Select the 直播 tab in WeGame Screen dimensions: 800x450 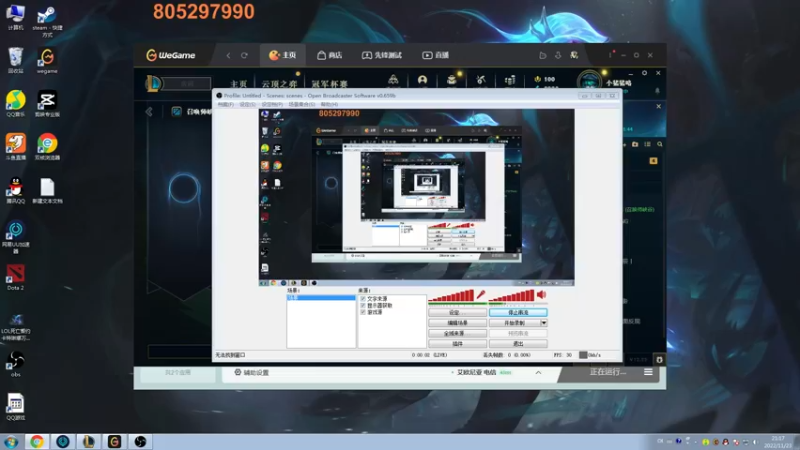point(436,55)
